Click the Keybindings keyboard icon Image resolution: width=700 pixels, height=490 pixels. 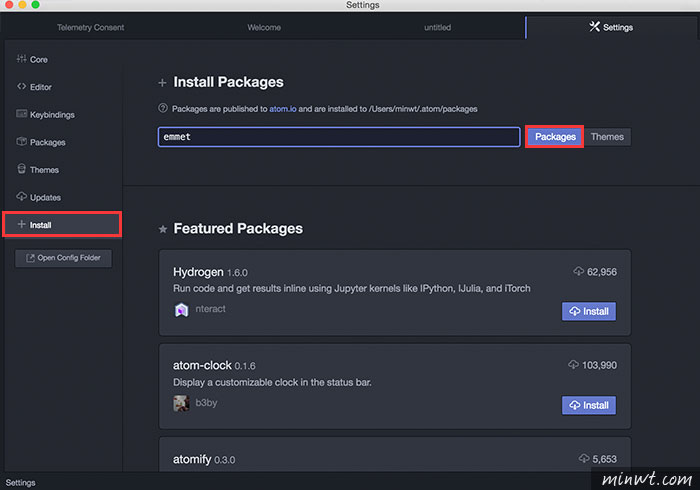[21, 113]
